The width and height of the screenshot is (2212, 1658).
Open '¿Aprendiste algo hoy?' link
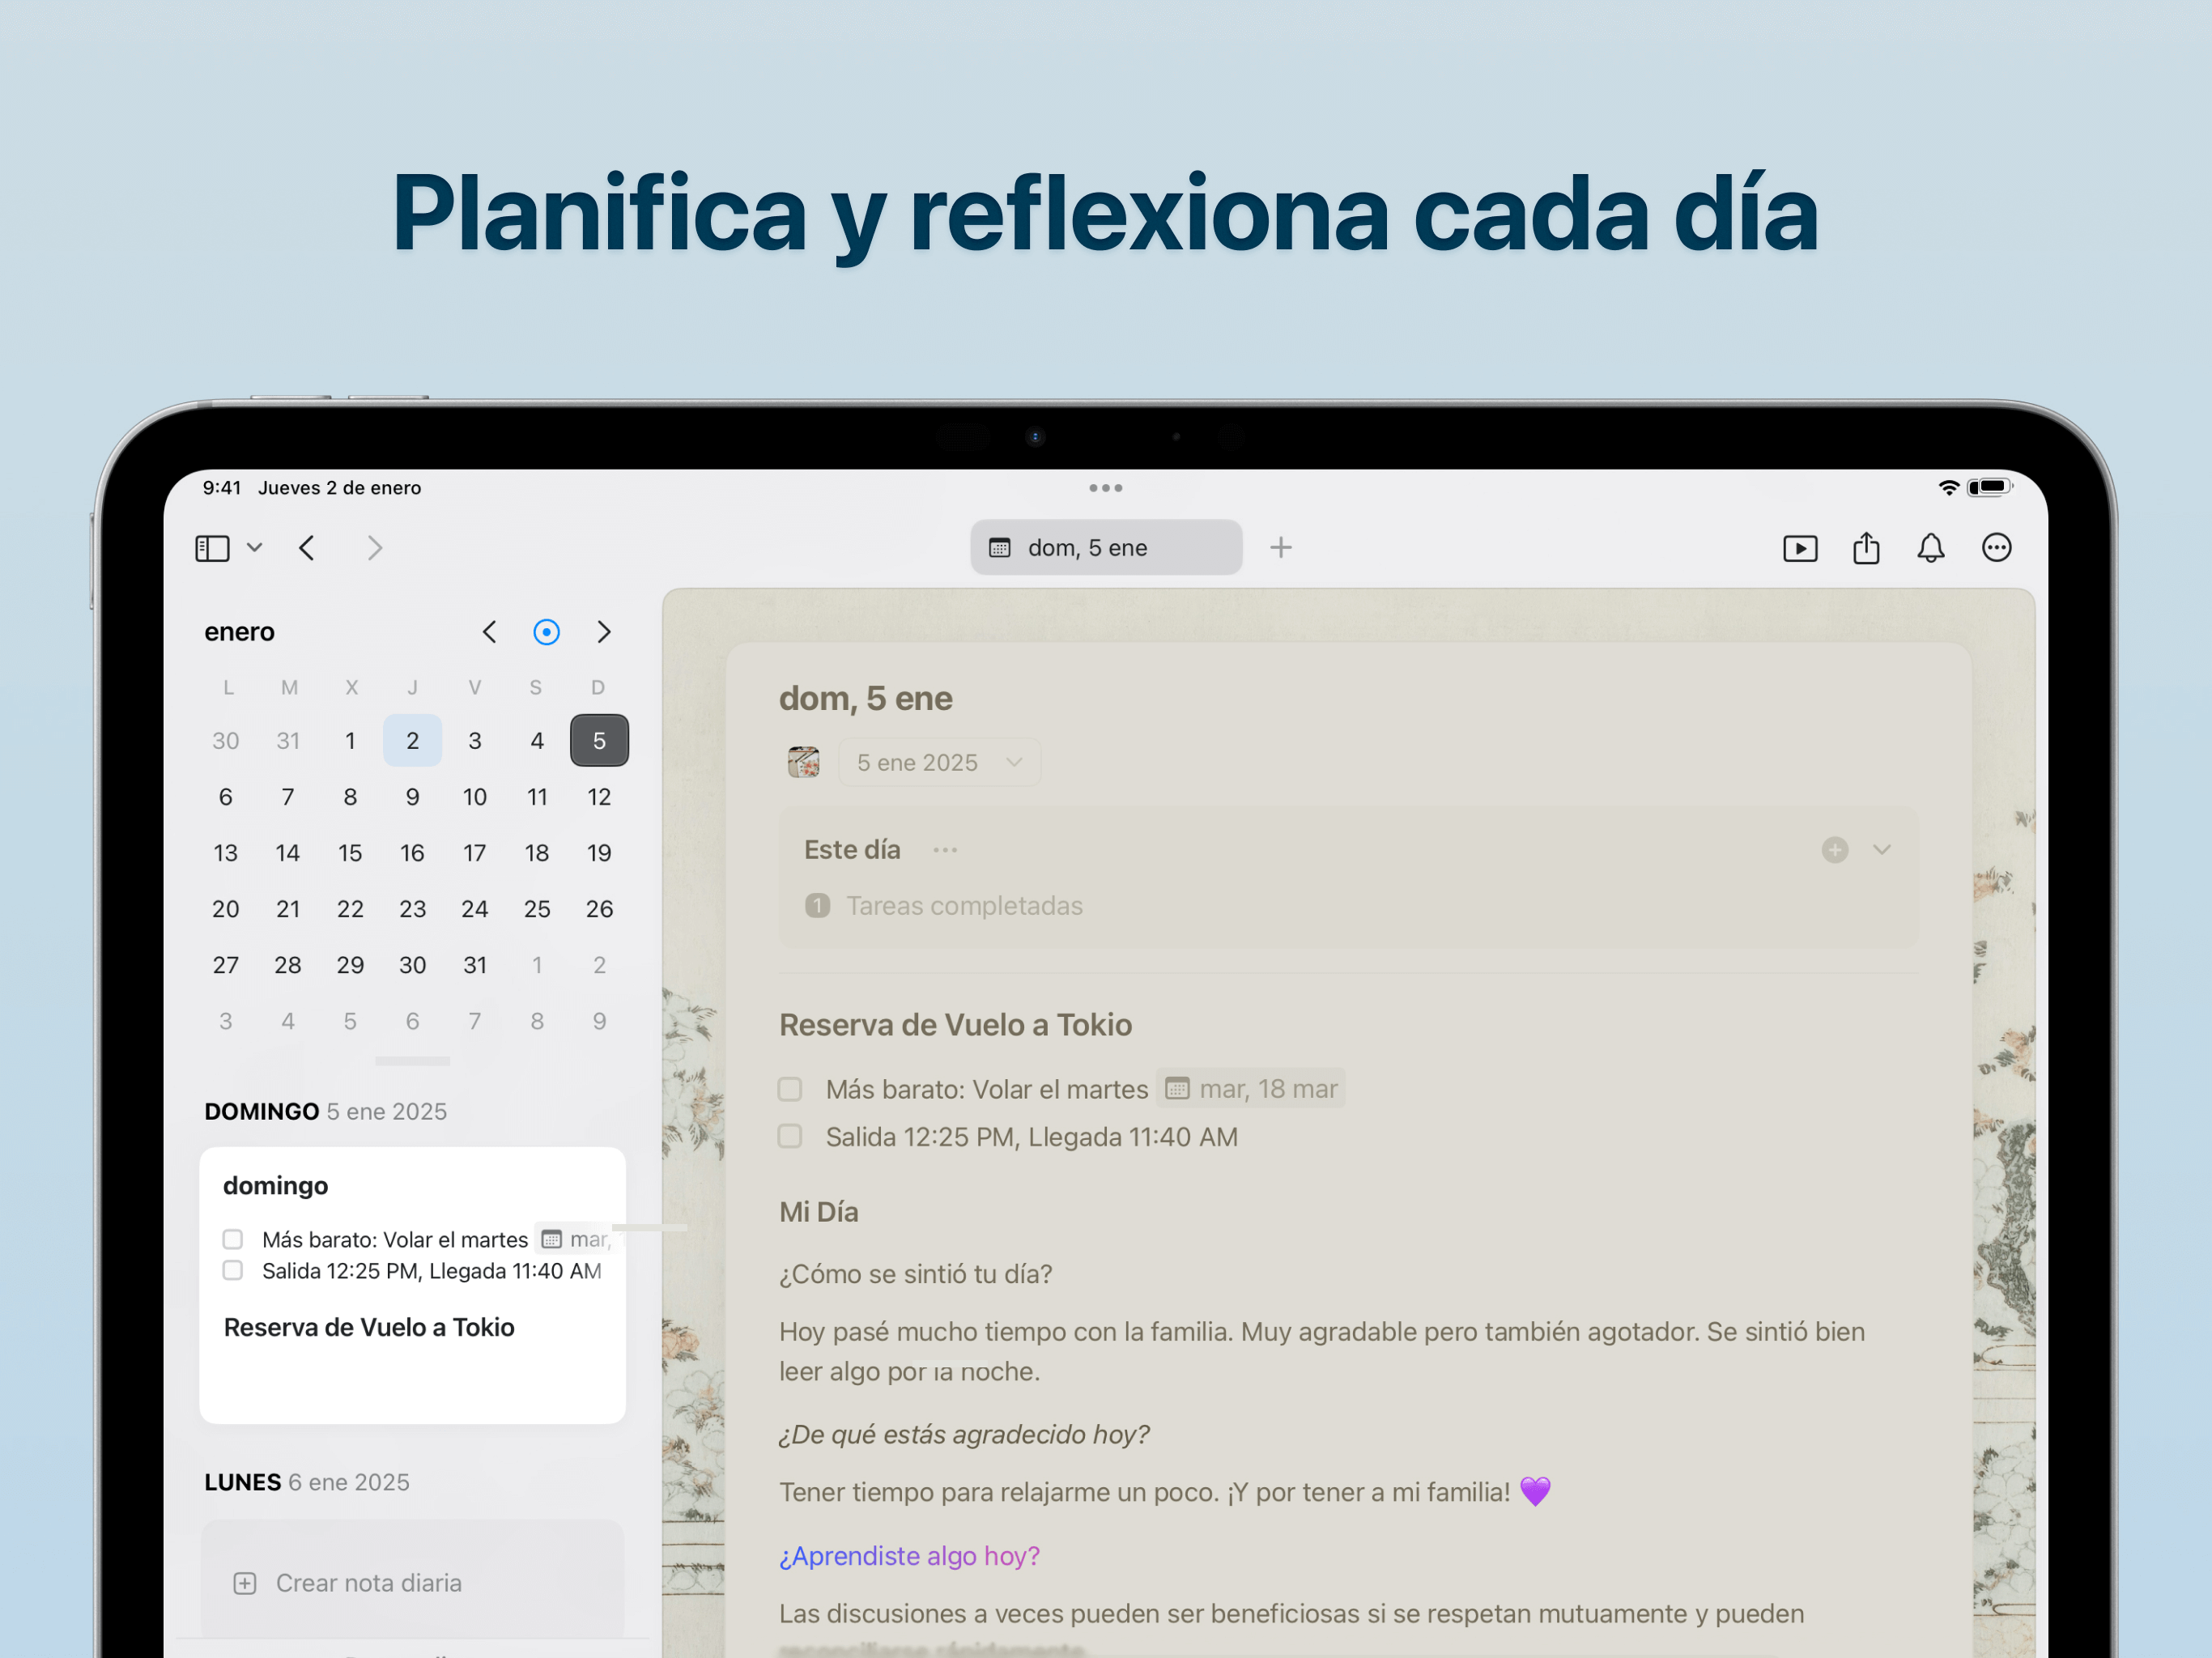tap(909, 1556)
